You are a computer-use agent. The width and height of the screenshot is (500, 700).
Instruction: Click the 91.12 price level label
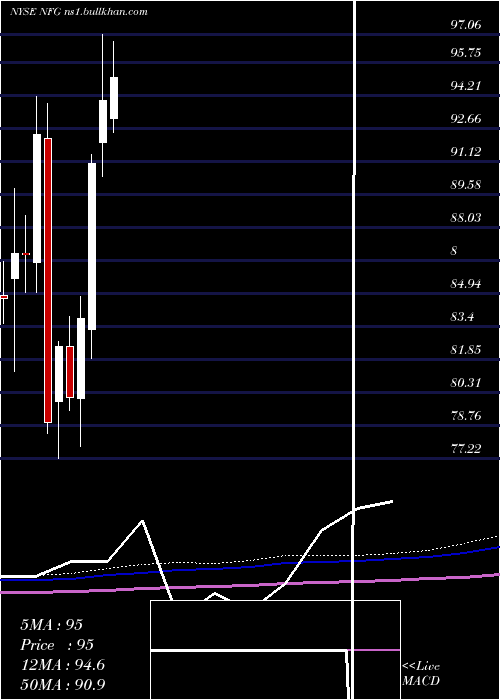[466, 152]
